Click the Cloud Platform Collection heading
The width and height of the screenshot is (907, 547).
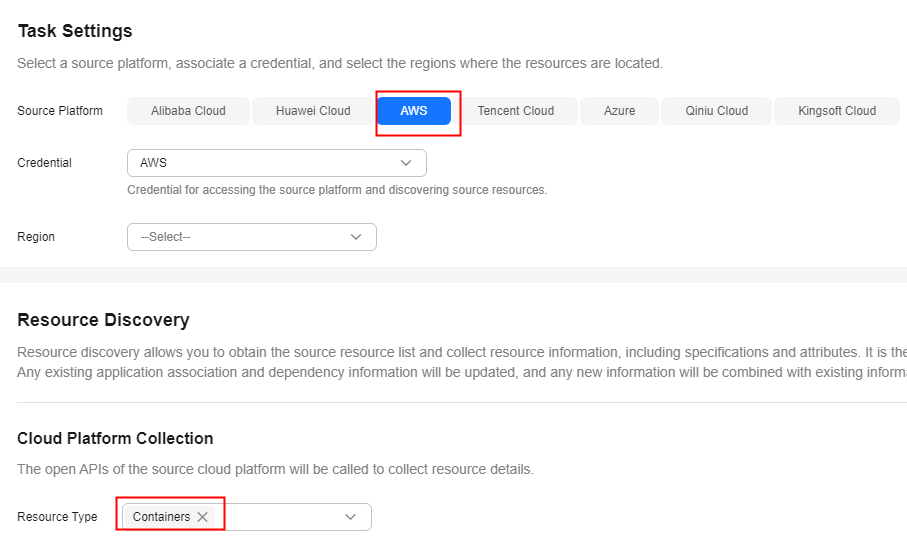coord(115,438)
